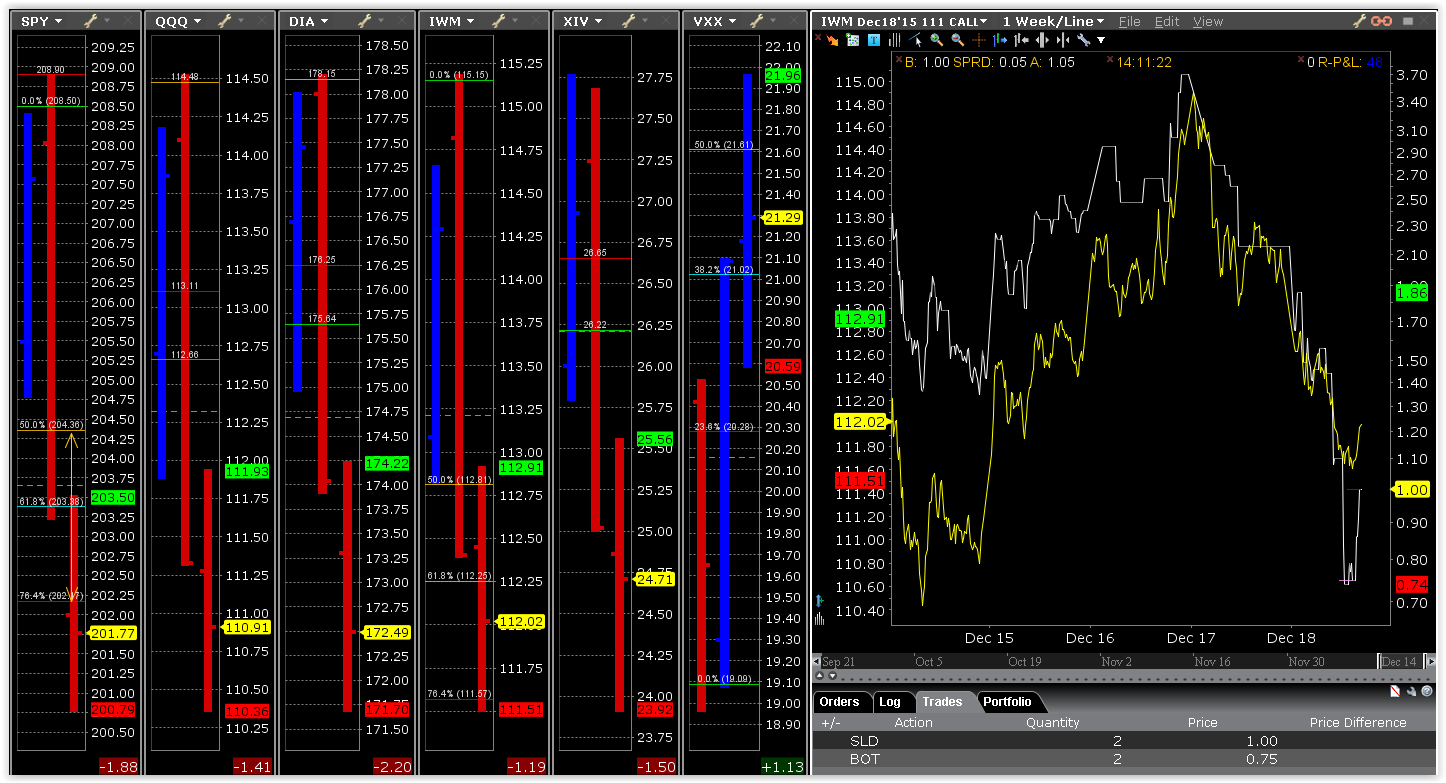Open the IWM Dec18'15 111 CALL contract dropdown
The width and height of the screenshot is (1446, 783).
[x=904, y=21]
